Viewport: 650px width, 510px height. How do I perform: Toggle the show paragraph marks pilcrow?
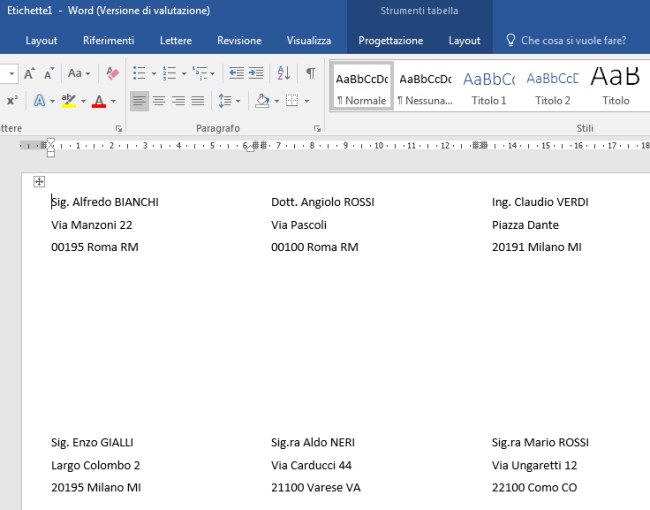pos(311,74)
